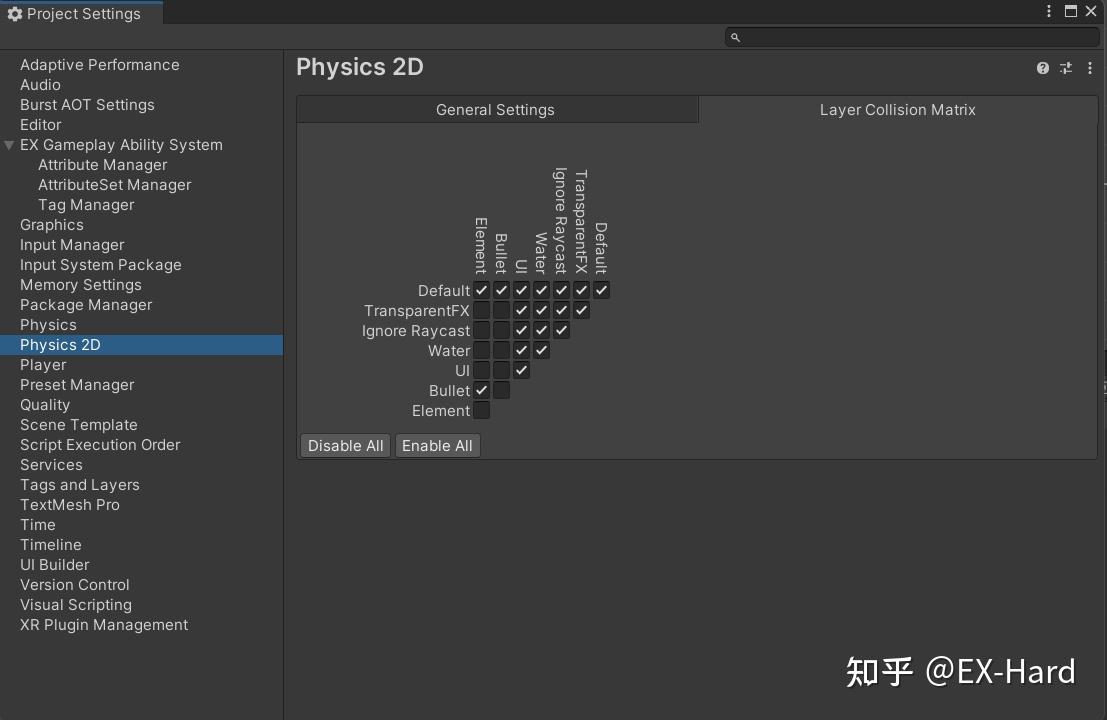The height and width of the screenshot is (720, 1107).
Task: Open the kebab menu next to presets icon
Action: pos(1089,68)
